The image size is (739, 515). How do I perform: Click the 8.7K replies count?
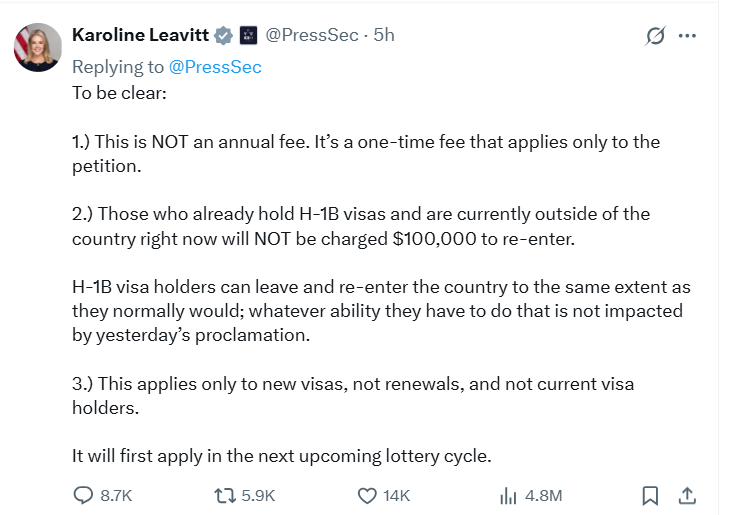pos(116,495)
